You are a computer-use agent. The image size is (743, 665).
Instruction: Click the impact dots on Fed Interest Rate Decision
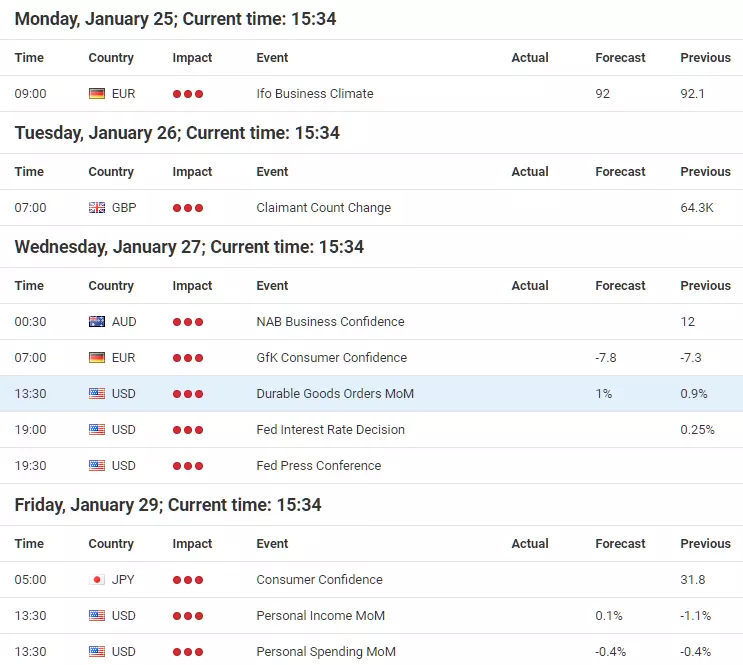pyautogui.click(x=188, y=430)
